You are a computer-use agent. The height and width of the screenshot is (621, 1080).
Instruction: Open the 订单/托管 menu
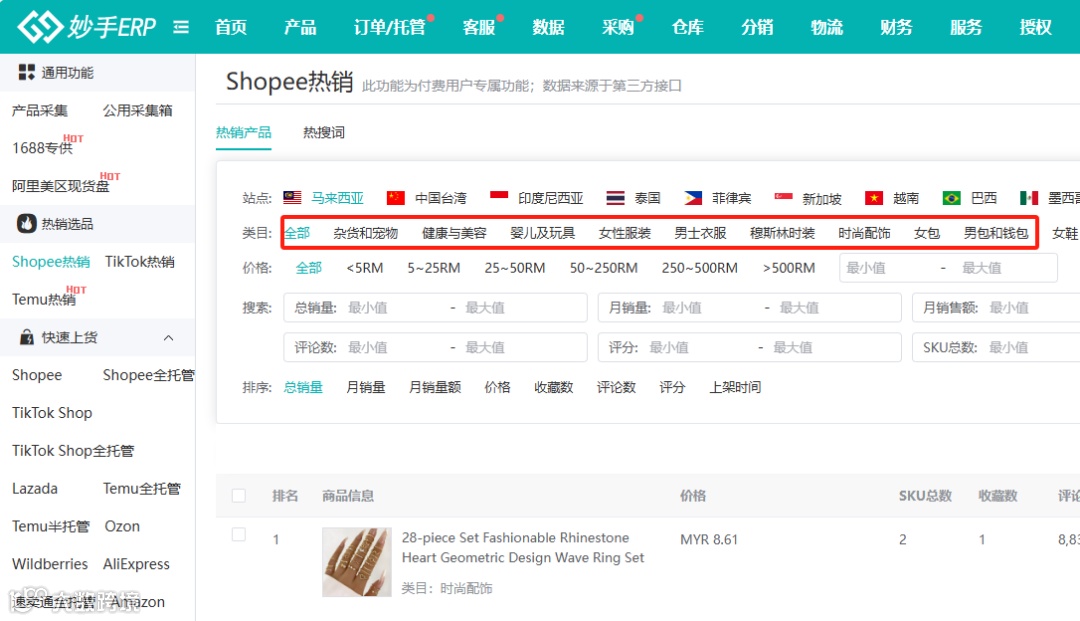(390, 27)
